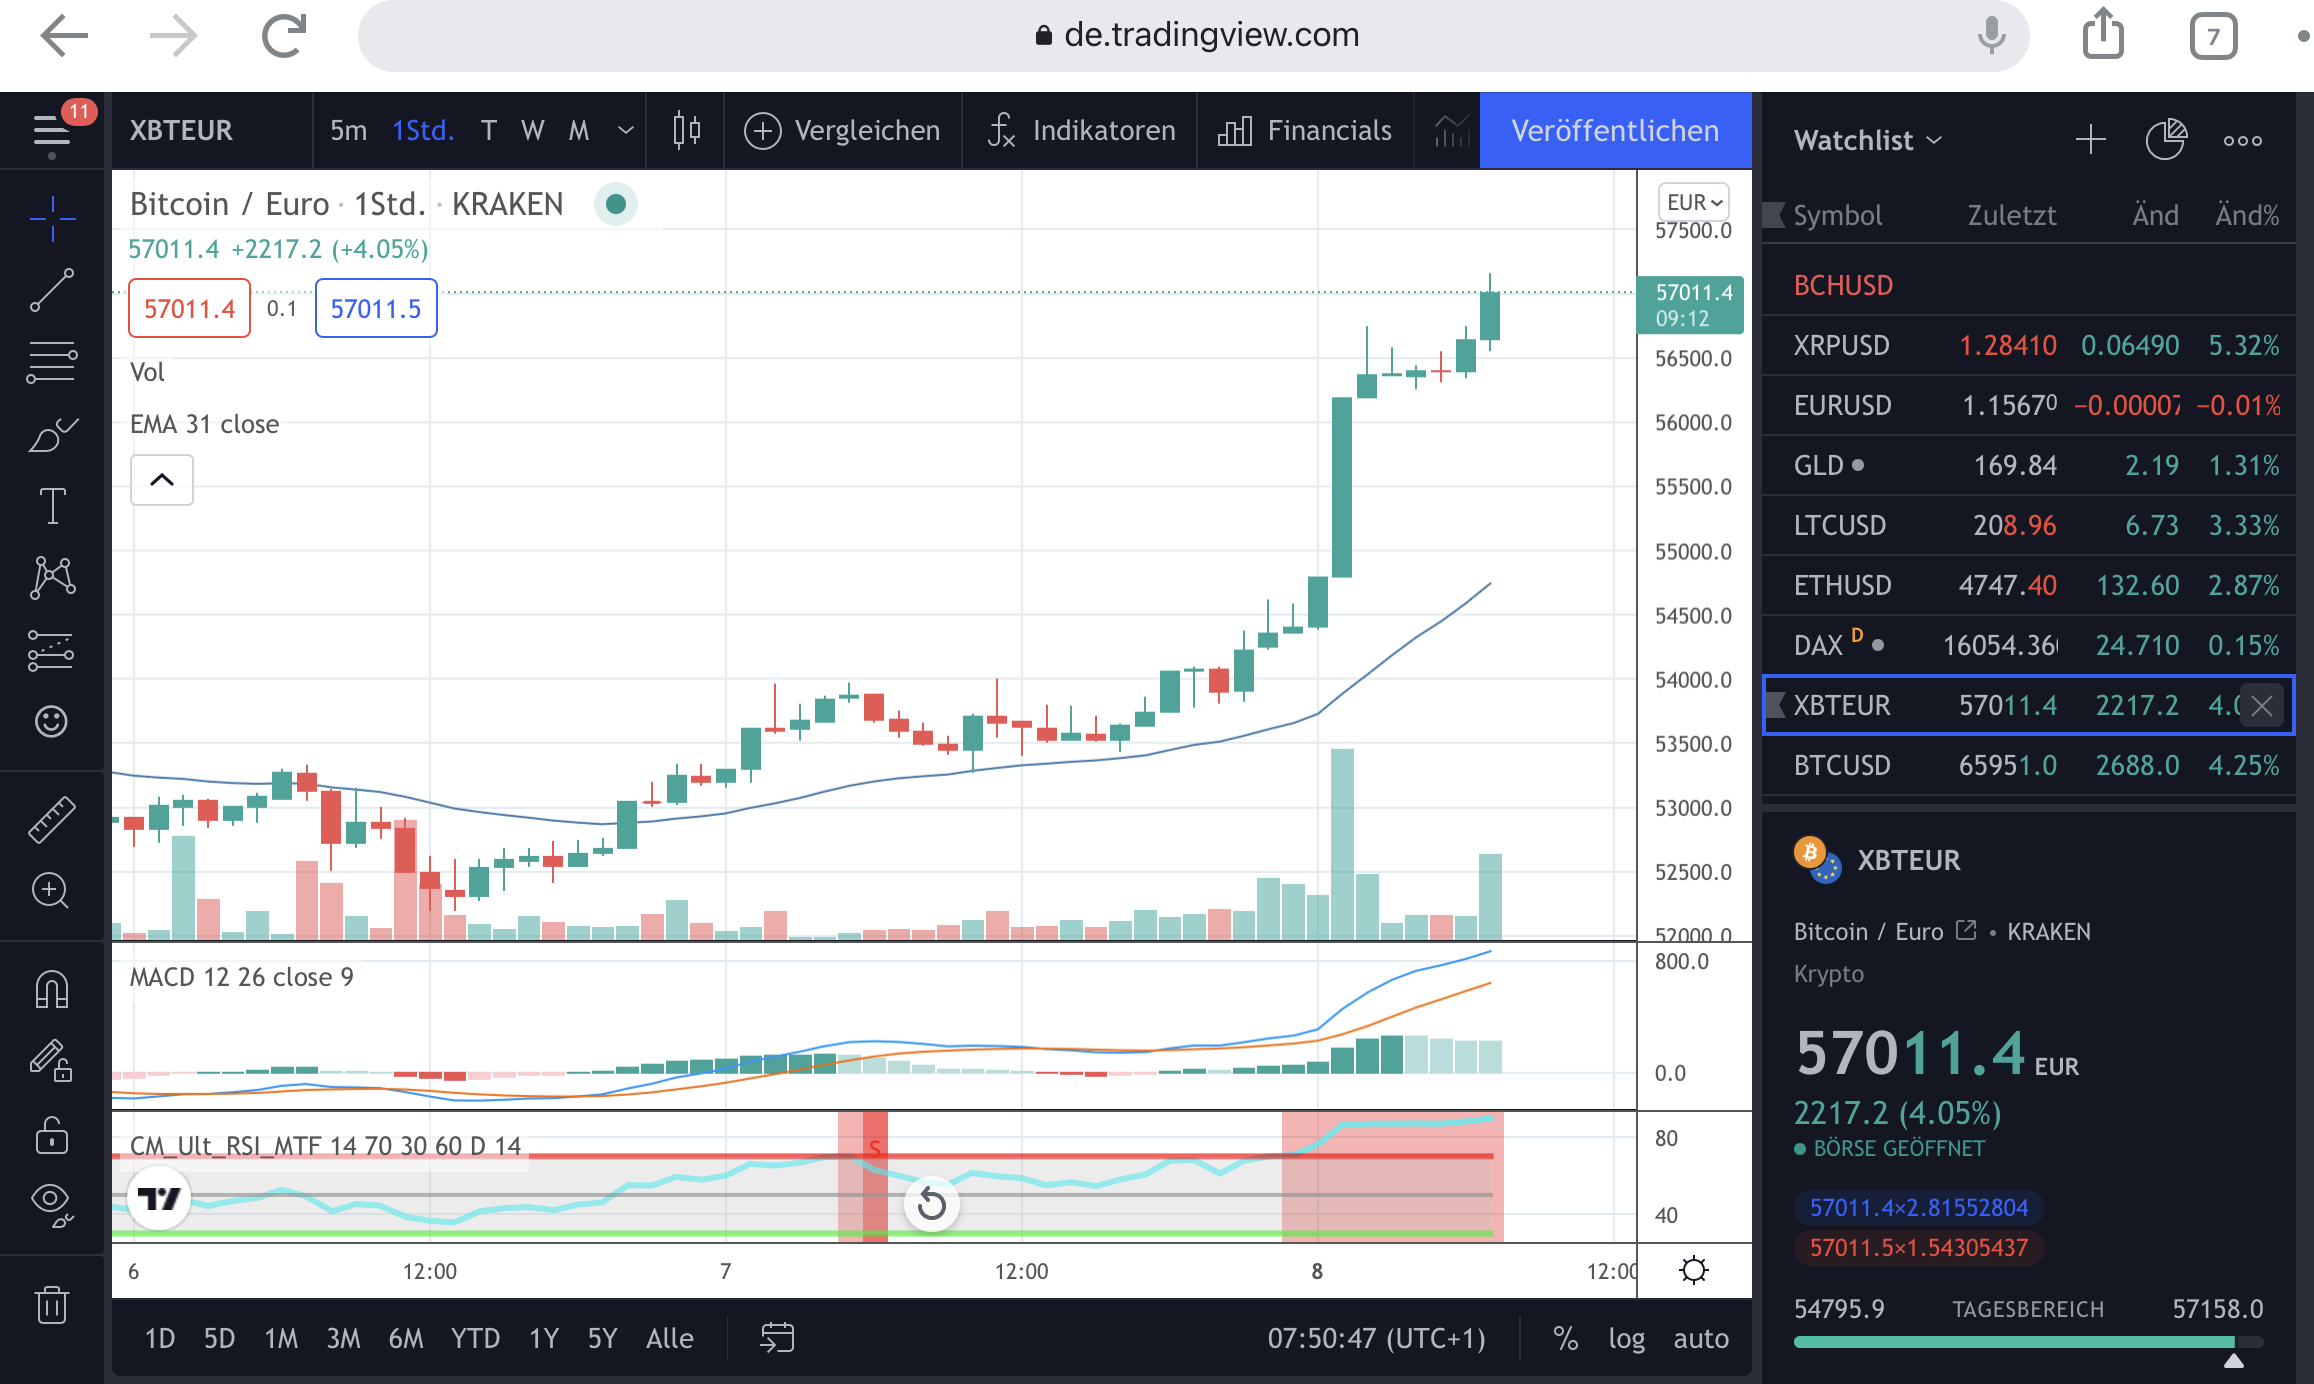Toggle percent scale mode
Viewport: 2314px width, 1384px height.
[x=1566, y=1338]
